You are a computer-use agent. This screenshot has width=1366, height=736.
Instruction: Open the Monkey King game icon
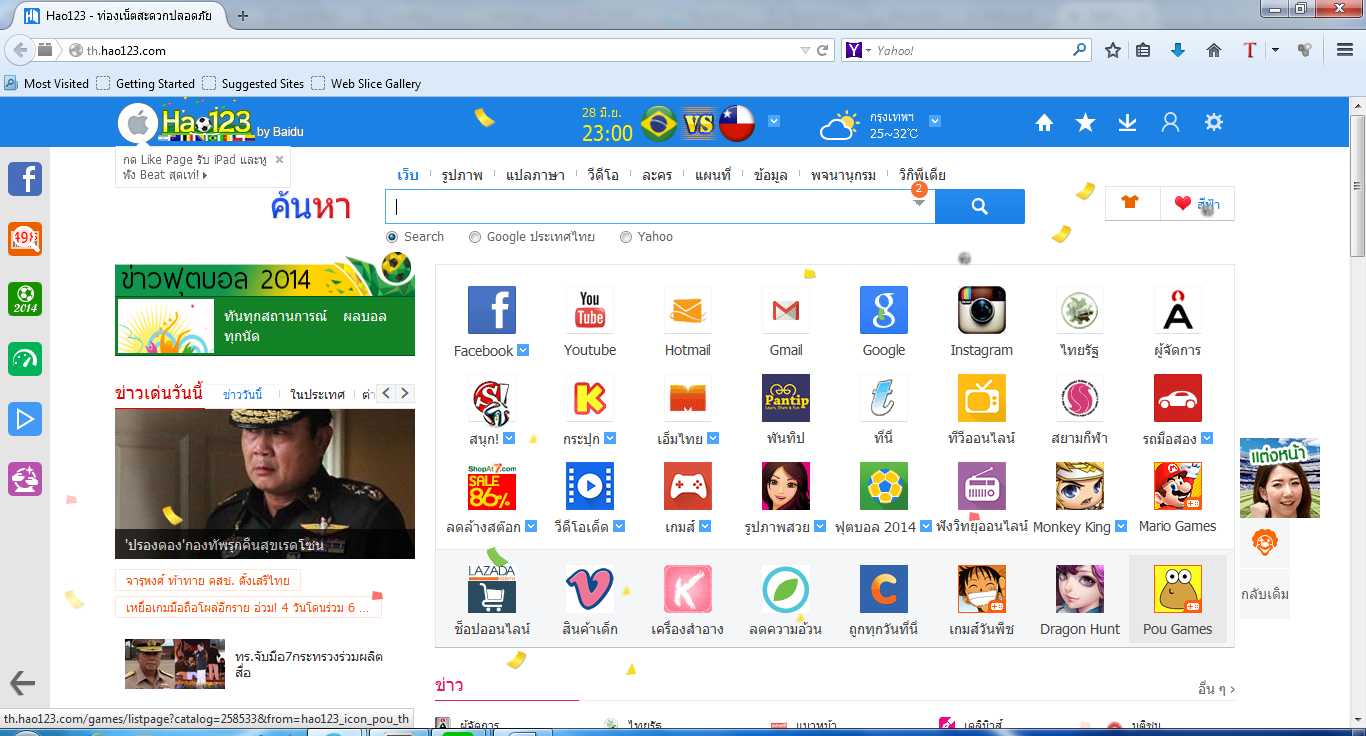point(1080,486)
